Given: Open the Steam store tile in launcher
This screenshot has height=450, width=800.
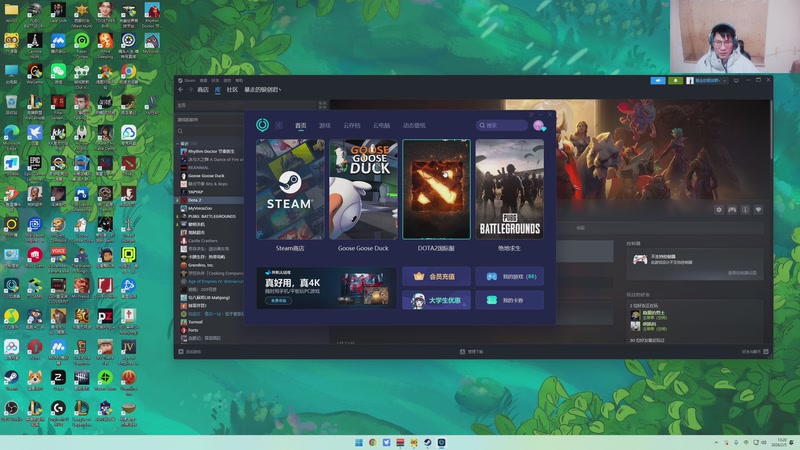Looking at the screenshot, I should (x=290, y=189).
